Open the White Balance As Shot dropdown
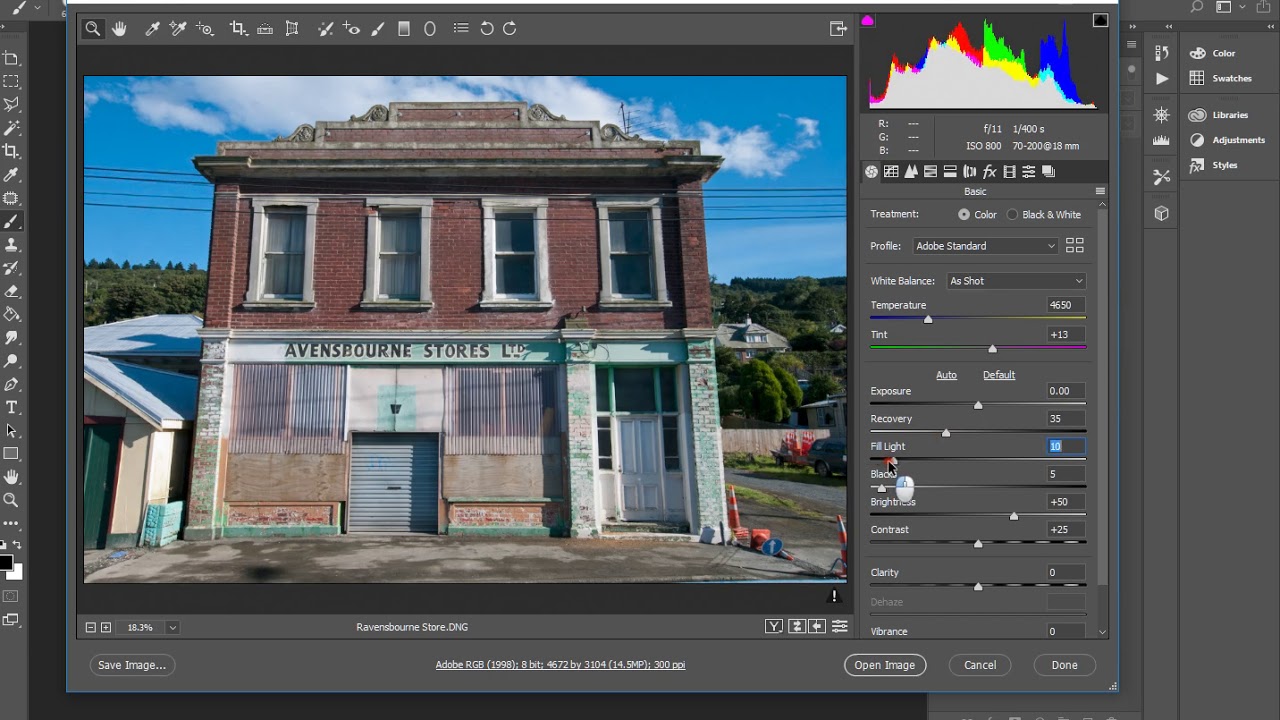 [x=1015, y=281]
